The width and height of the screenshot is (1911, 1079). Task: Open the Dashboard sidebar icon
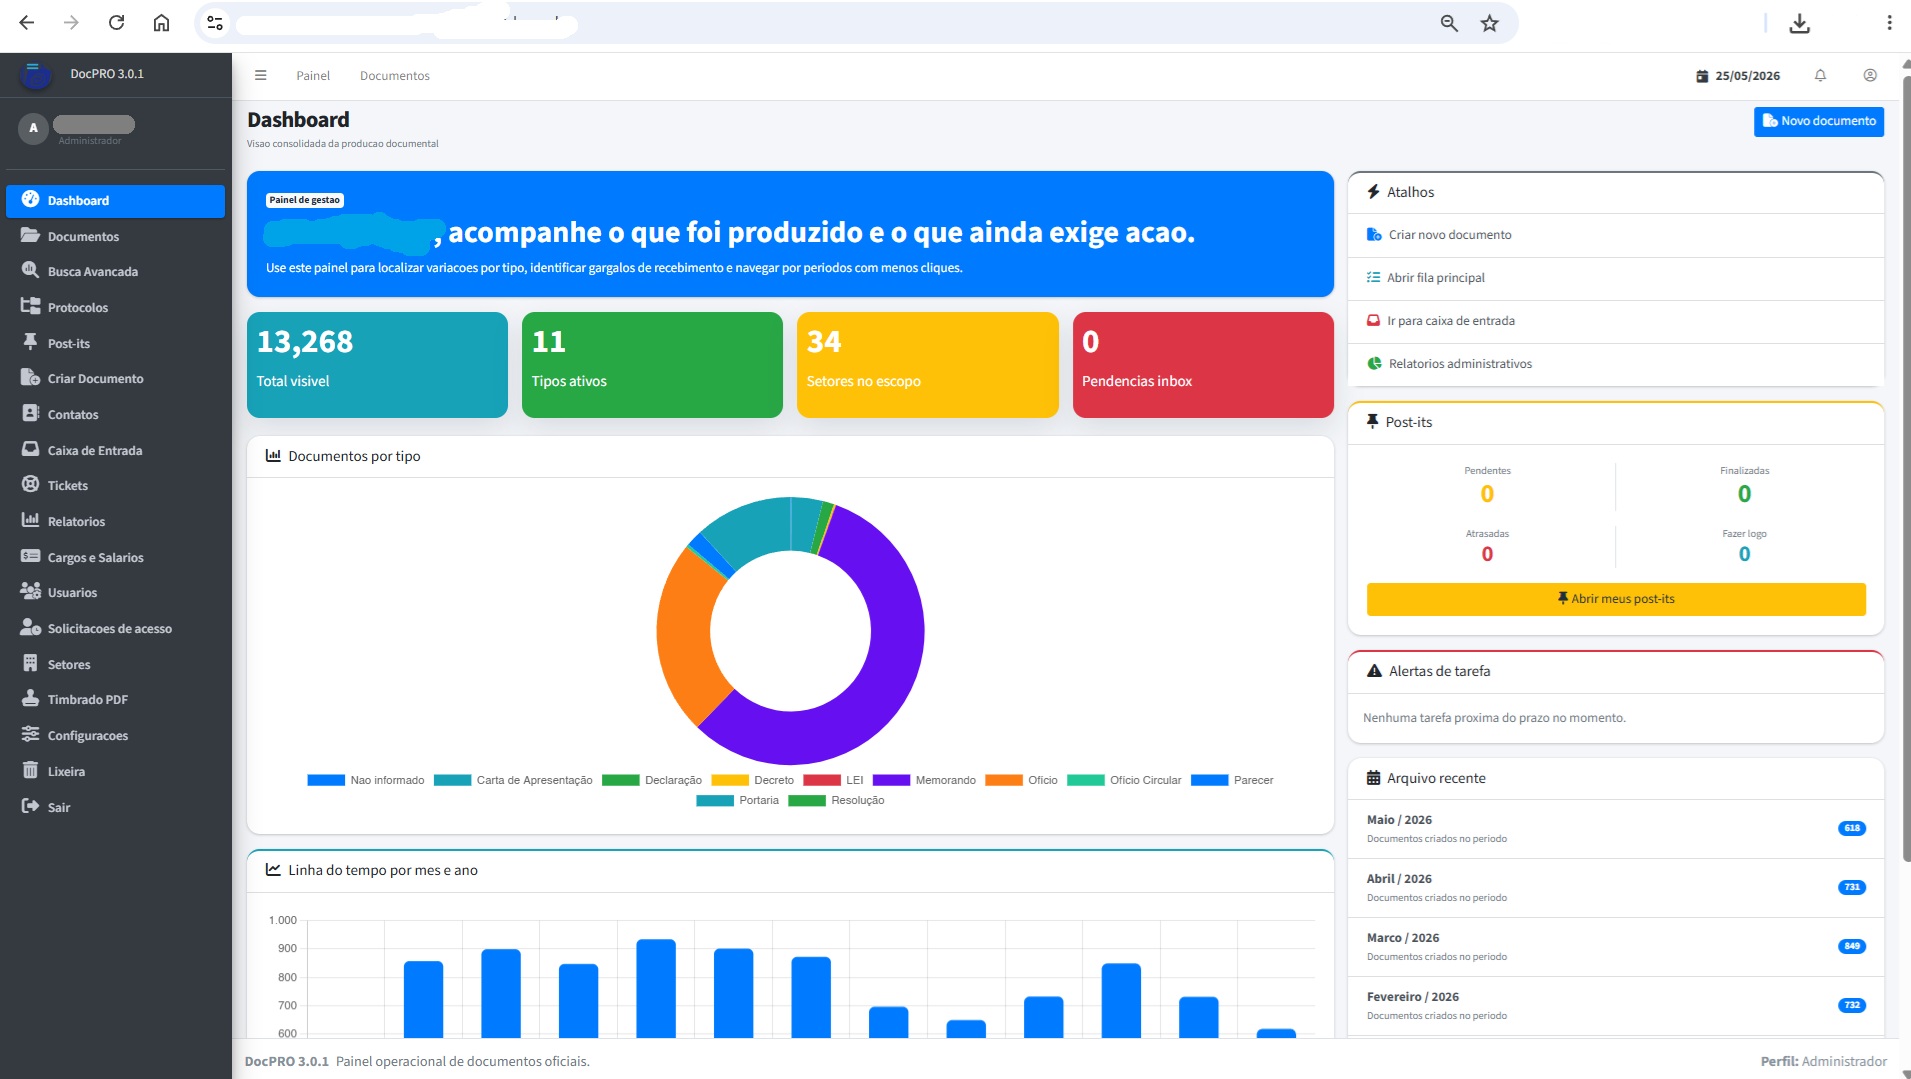[x=30, y=199]
